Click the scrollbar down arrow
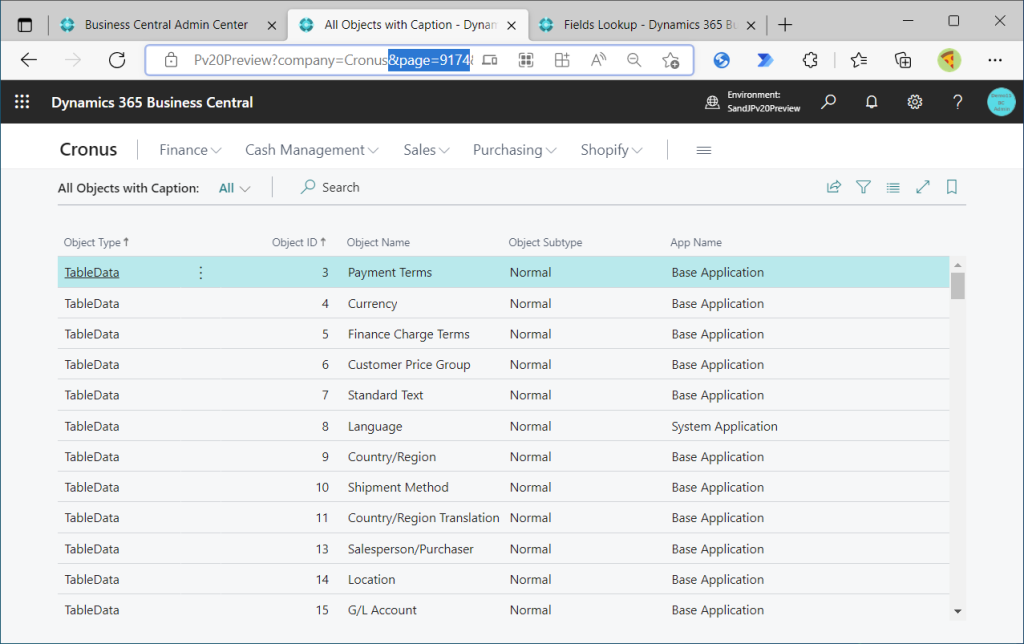 click(x=957, y=611)
